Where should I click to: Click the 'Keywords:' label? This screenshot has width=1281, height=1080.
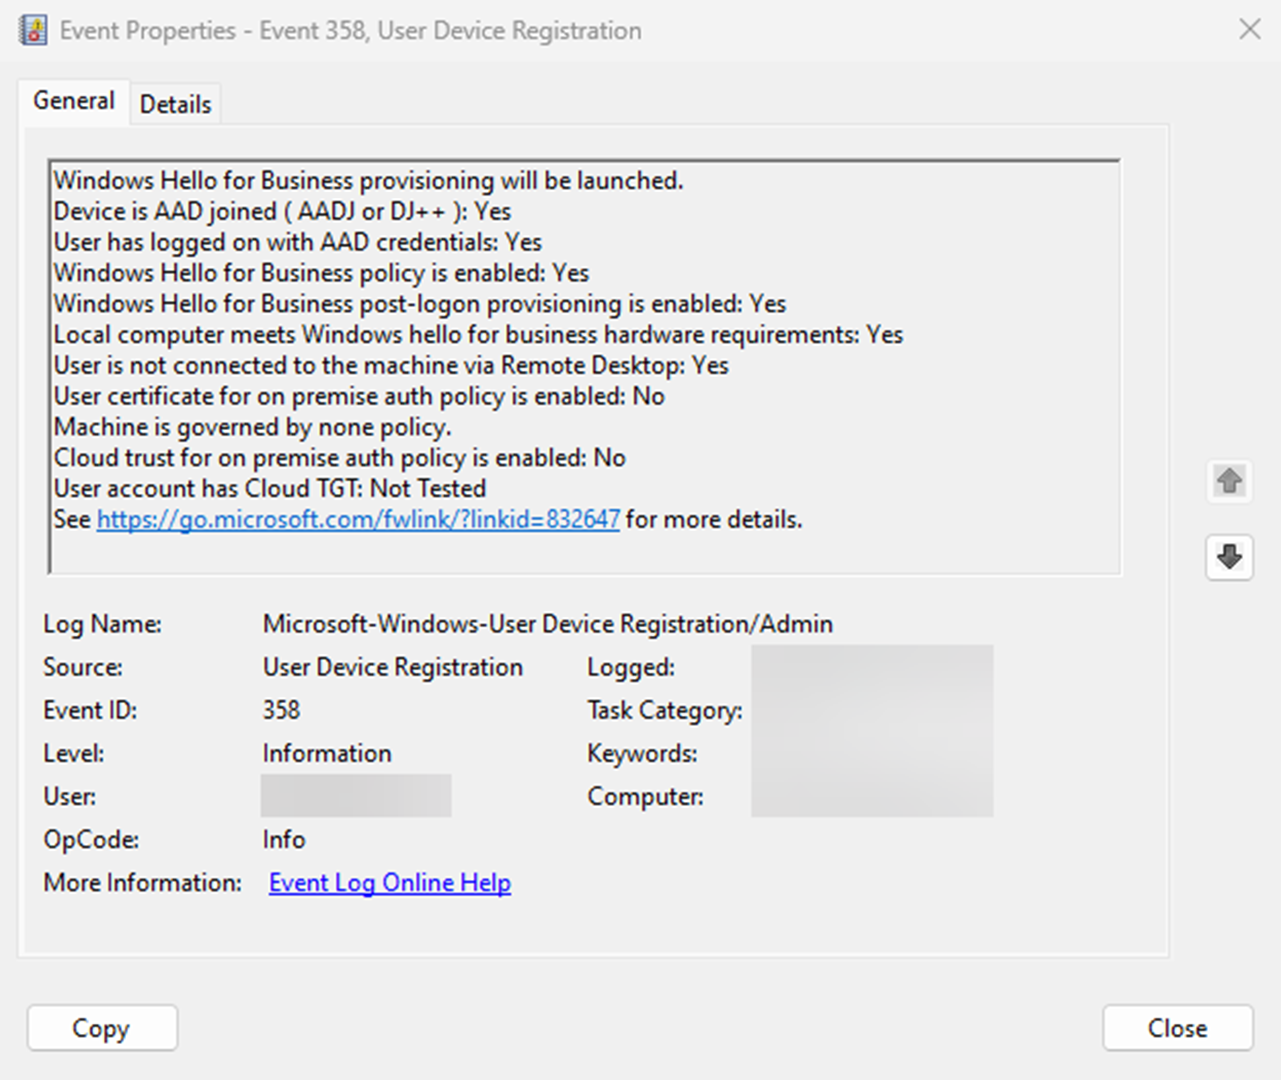642,753
